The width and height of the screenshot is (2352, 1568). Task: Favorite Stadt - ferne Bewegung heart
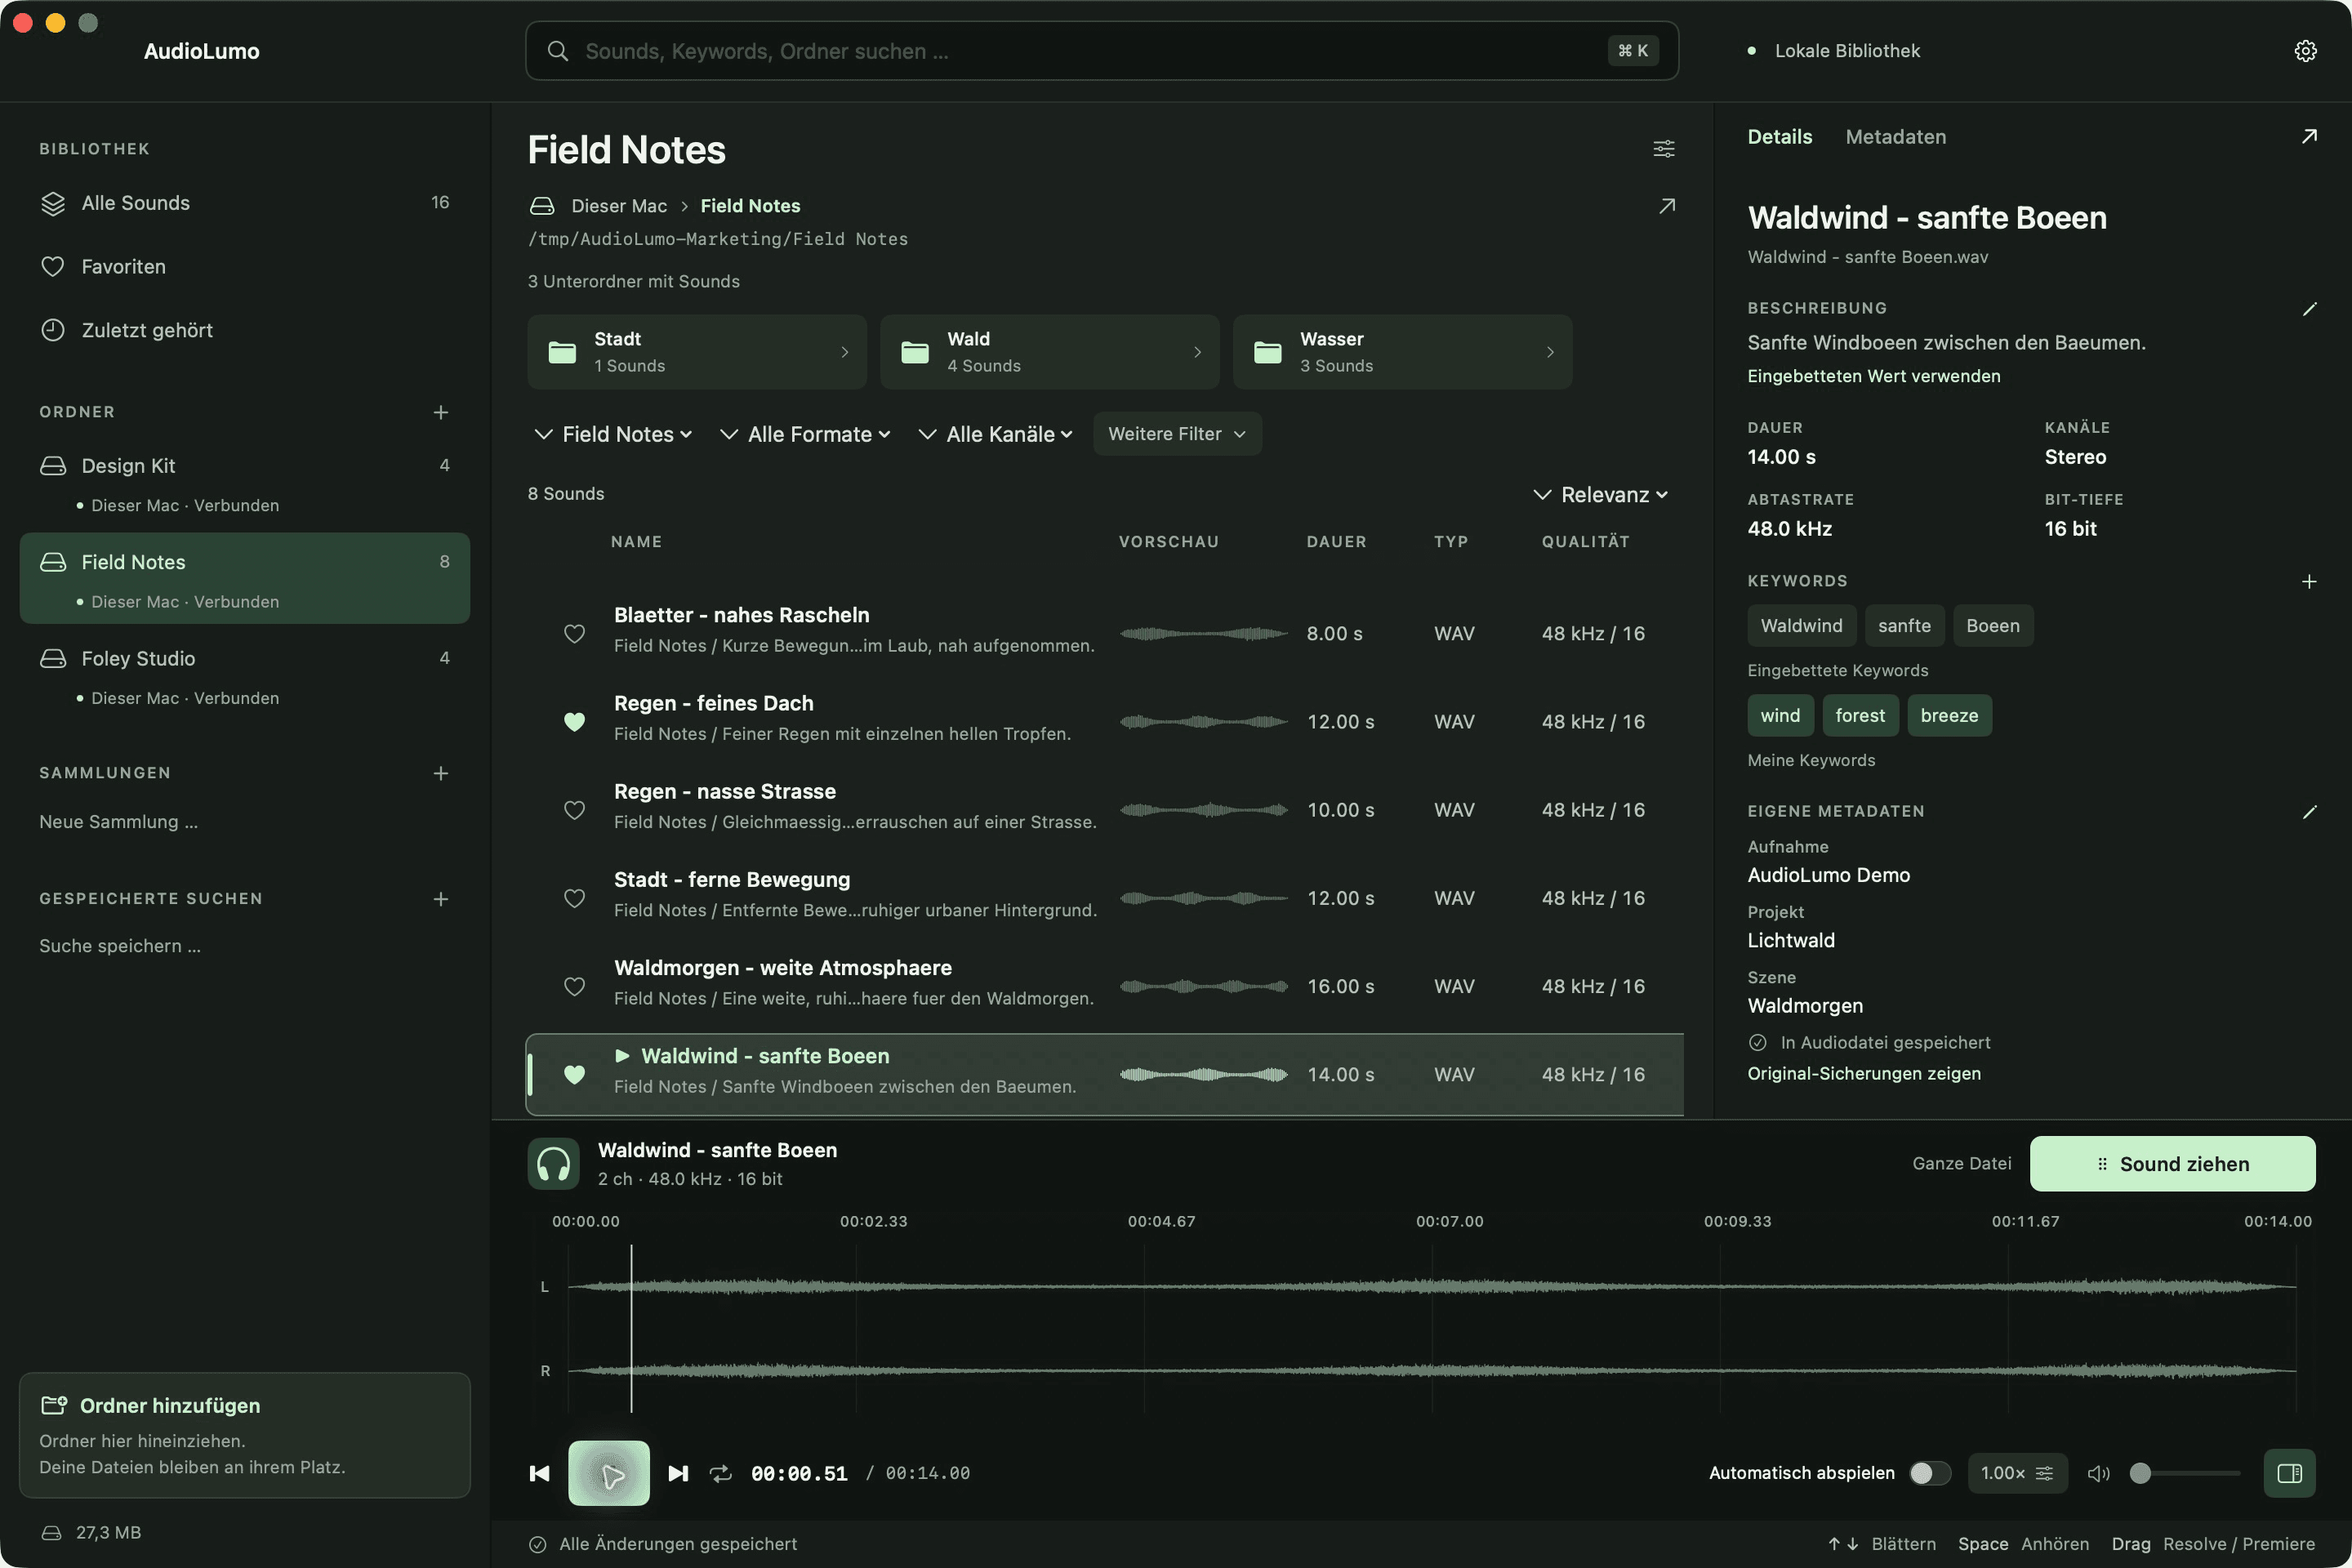click(x=574, y=898)
